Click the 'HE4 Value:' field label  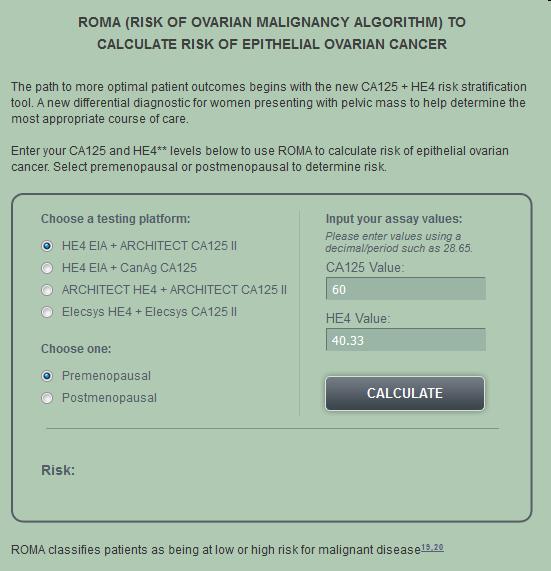click(358, 319)
